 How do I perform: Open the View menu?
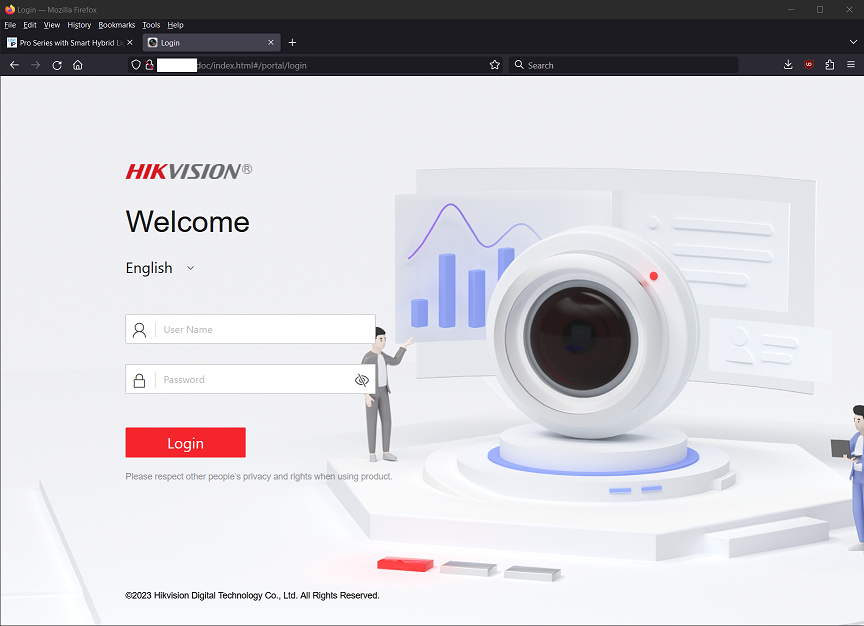pyautogui.click(x=52, y=25)
